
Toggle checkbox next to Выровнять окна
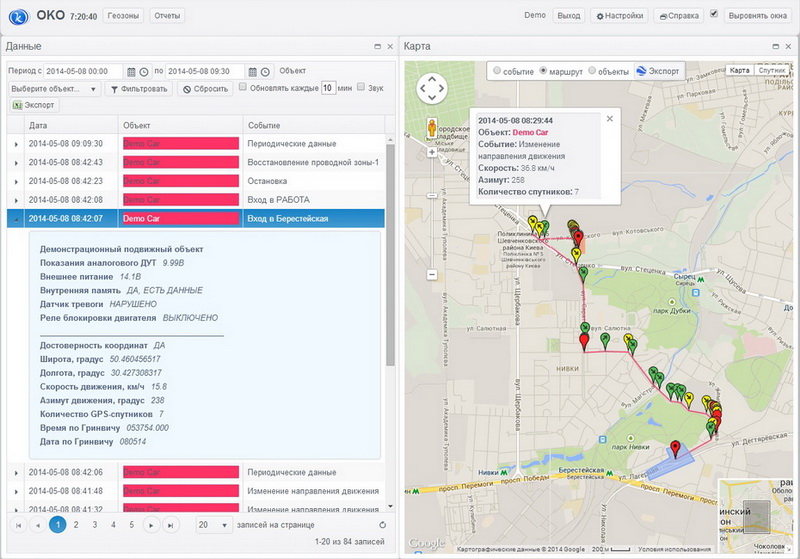714,14
